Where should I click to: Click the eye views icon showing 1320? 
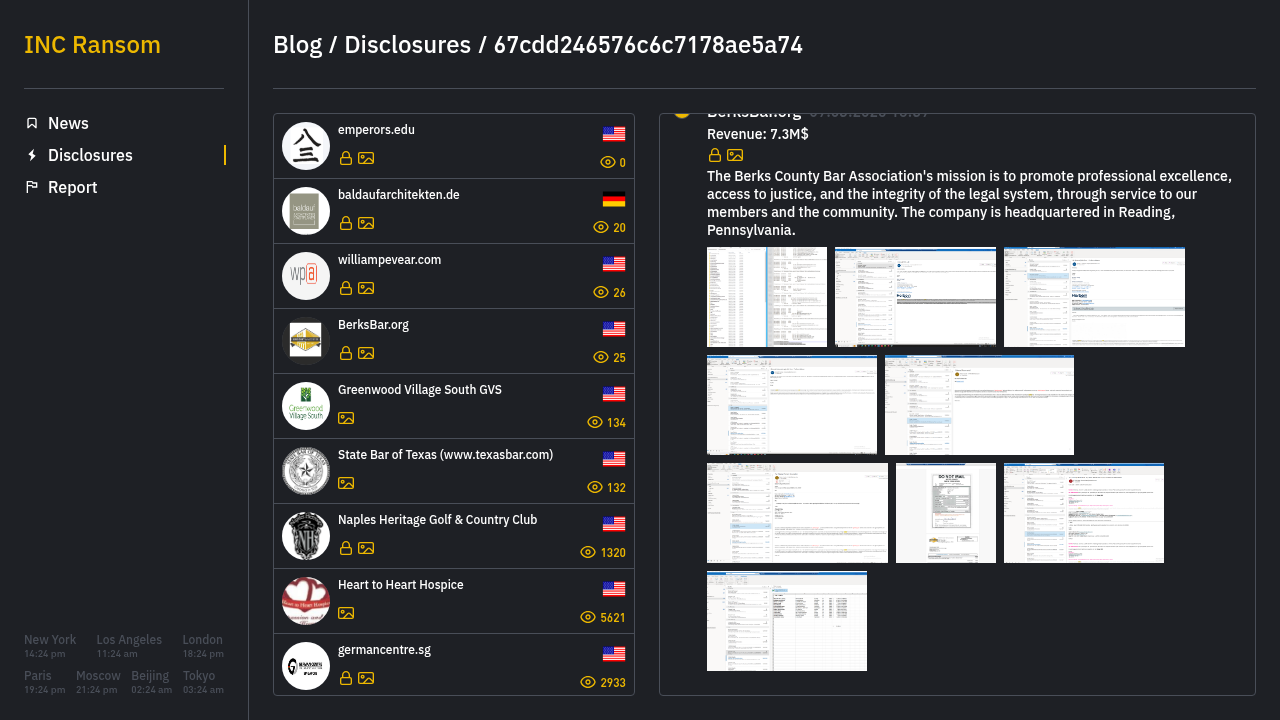[588, 552]
